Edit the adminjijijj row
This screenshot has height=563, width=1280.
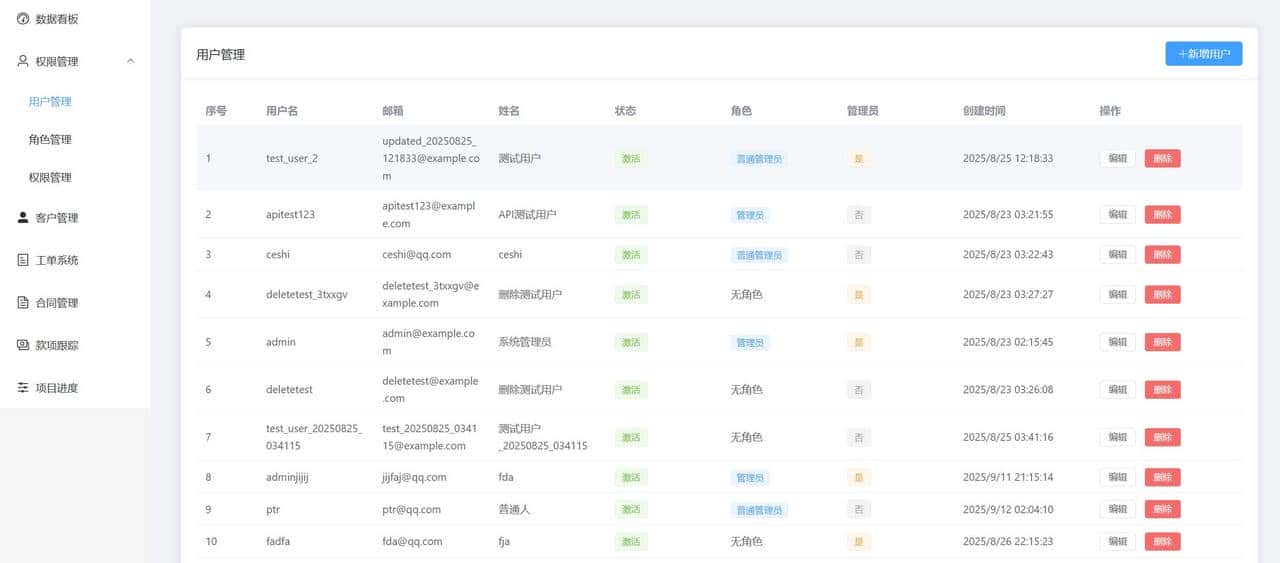1118,477
